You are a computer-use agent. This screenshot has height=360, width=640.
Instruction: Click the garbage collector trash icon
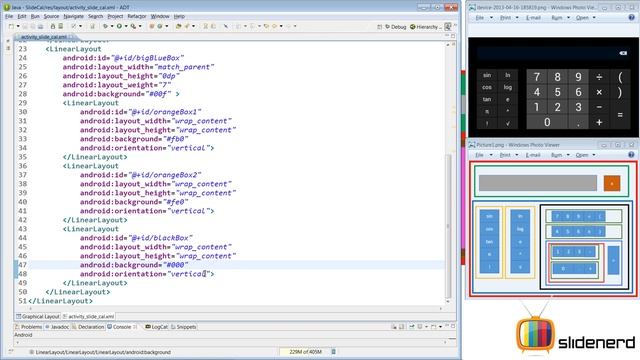click(x=333, y=352)
